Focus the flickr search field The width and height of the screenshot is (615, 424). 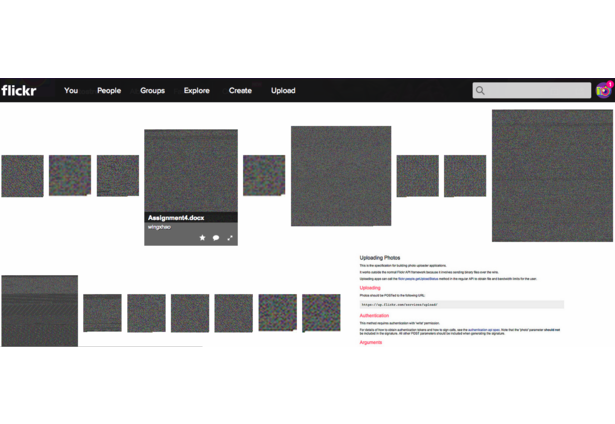(x=531, y=91)
